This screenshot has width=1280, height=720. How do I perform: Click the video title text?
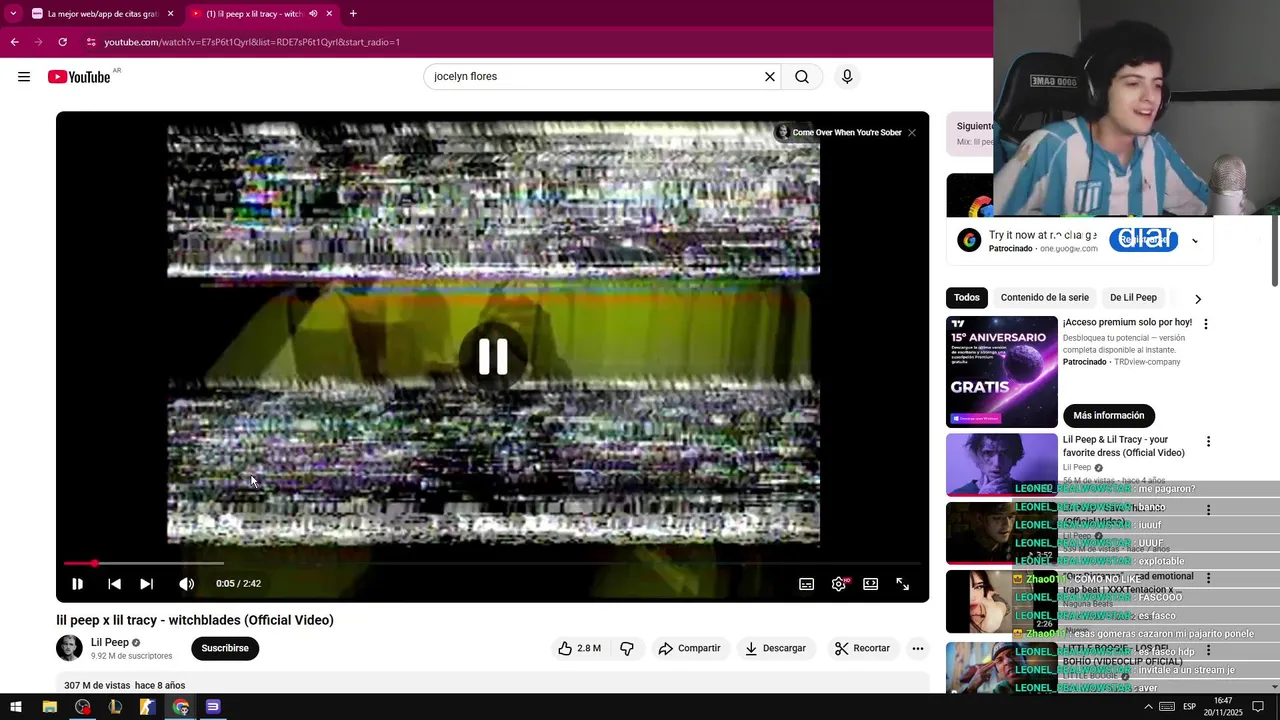tap(195, 620)
